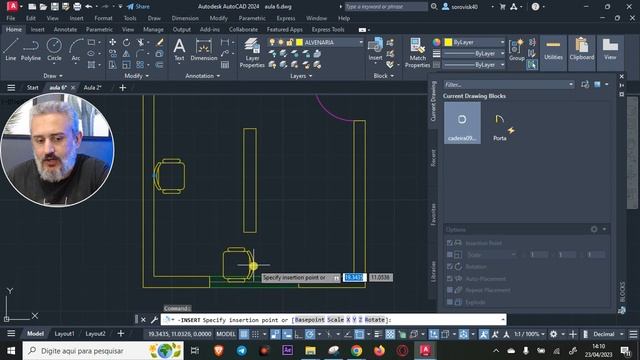This screenshot has height=360, width=640.
Task: Open status bar customization menu icon
Action: pyautogui.click(x=633, y=334)
